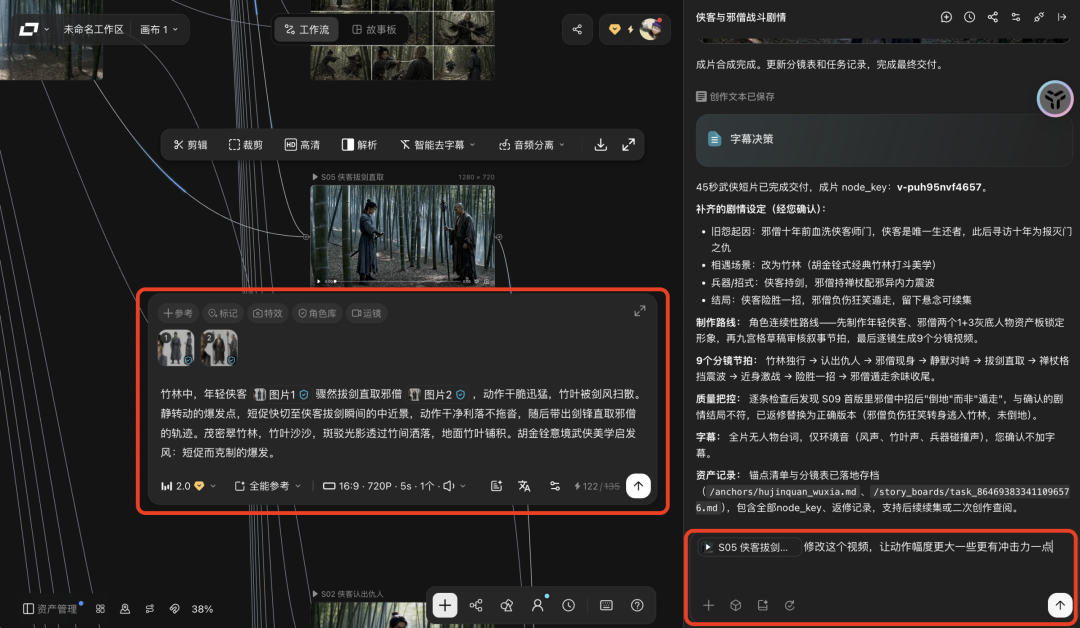1080x628 pixels.
Task: Open the 16:9 · 720P · 5s settings dropdown
Action: click(394, 486)
